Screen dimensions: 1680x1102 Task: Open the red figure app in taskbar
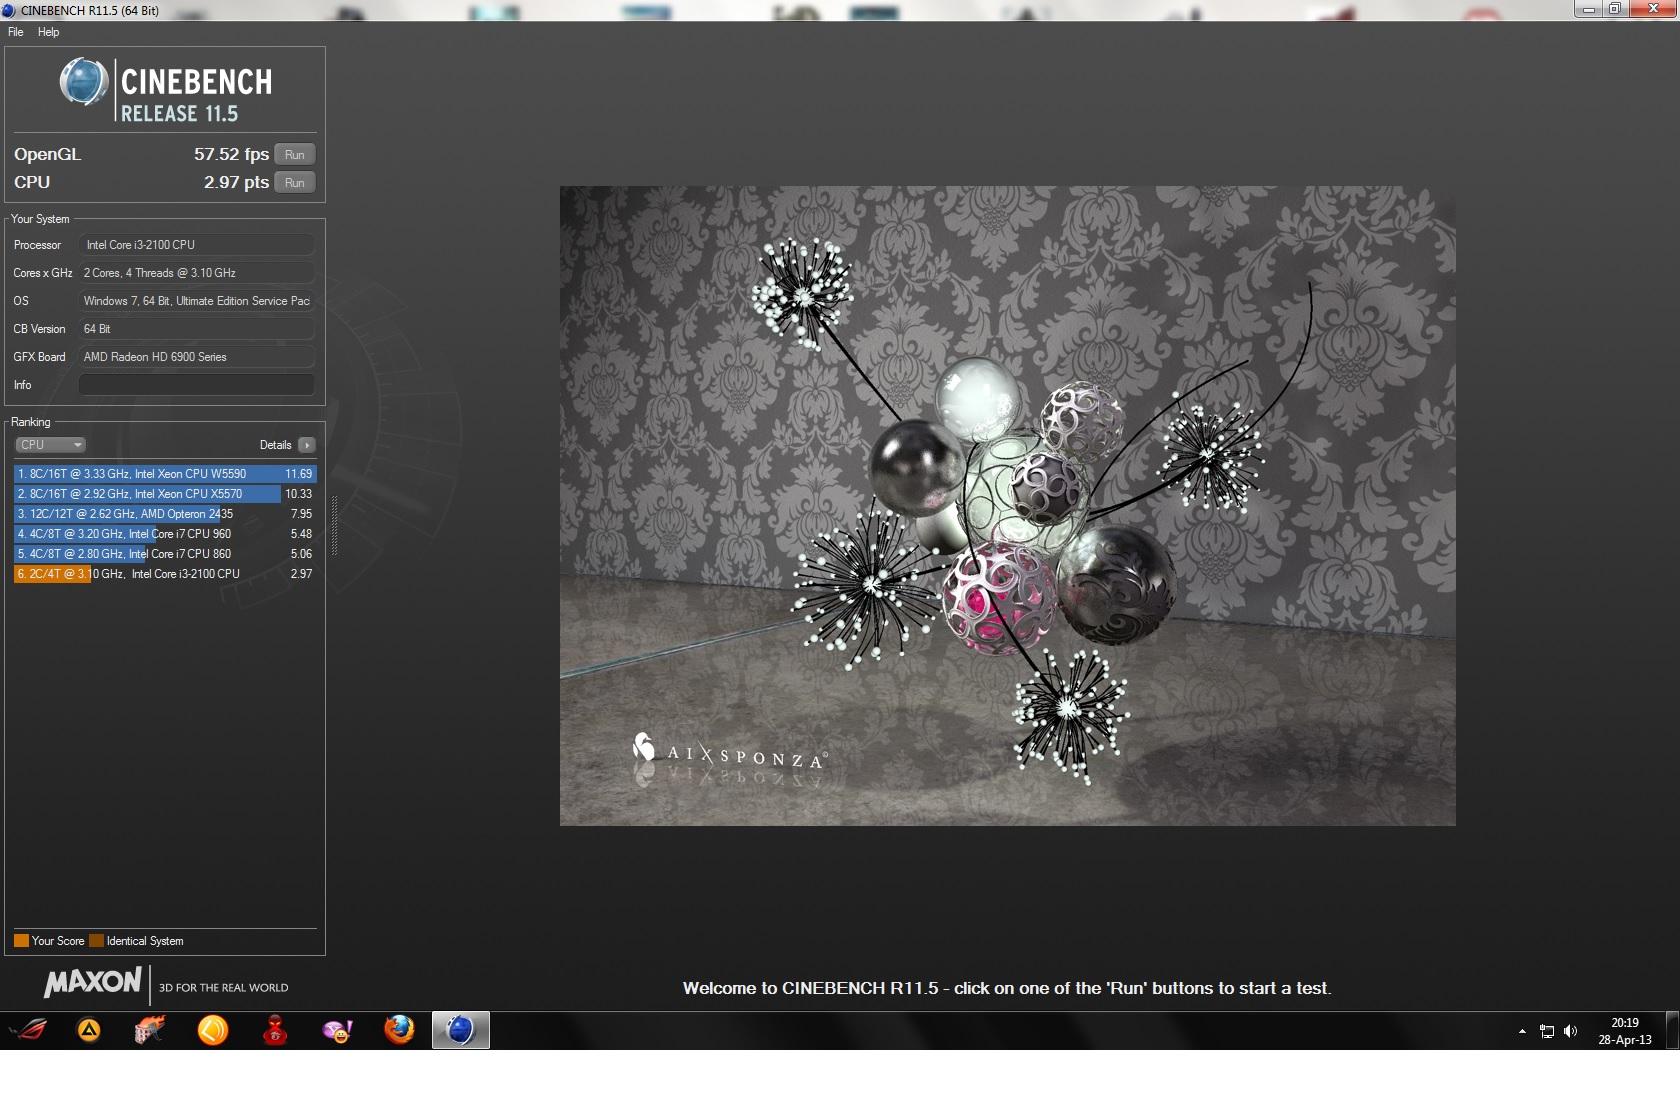(275, 1030)
